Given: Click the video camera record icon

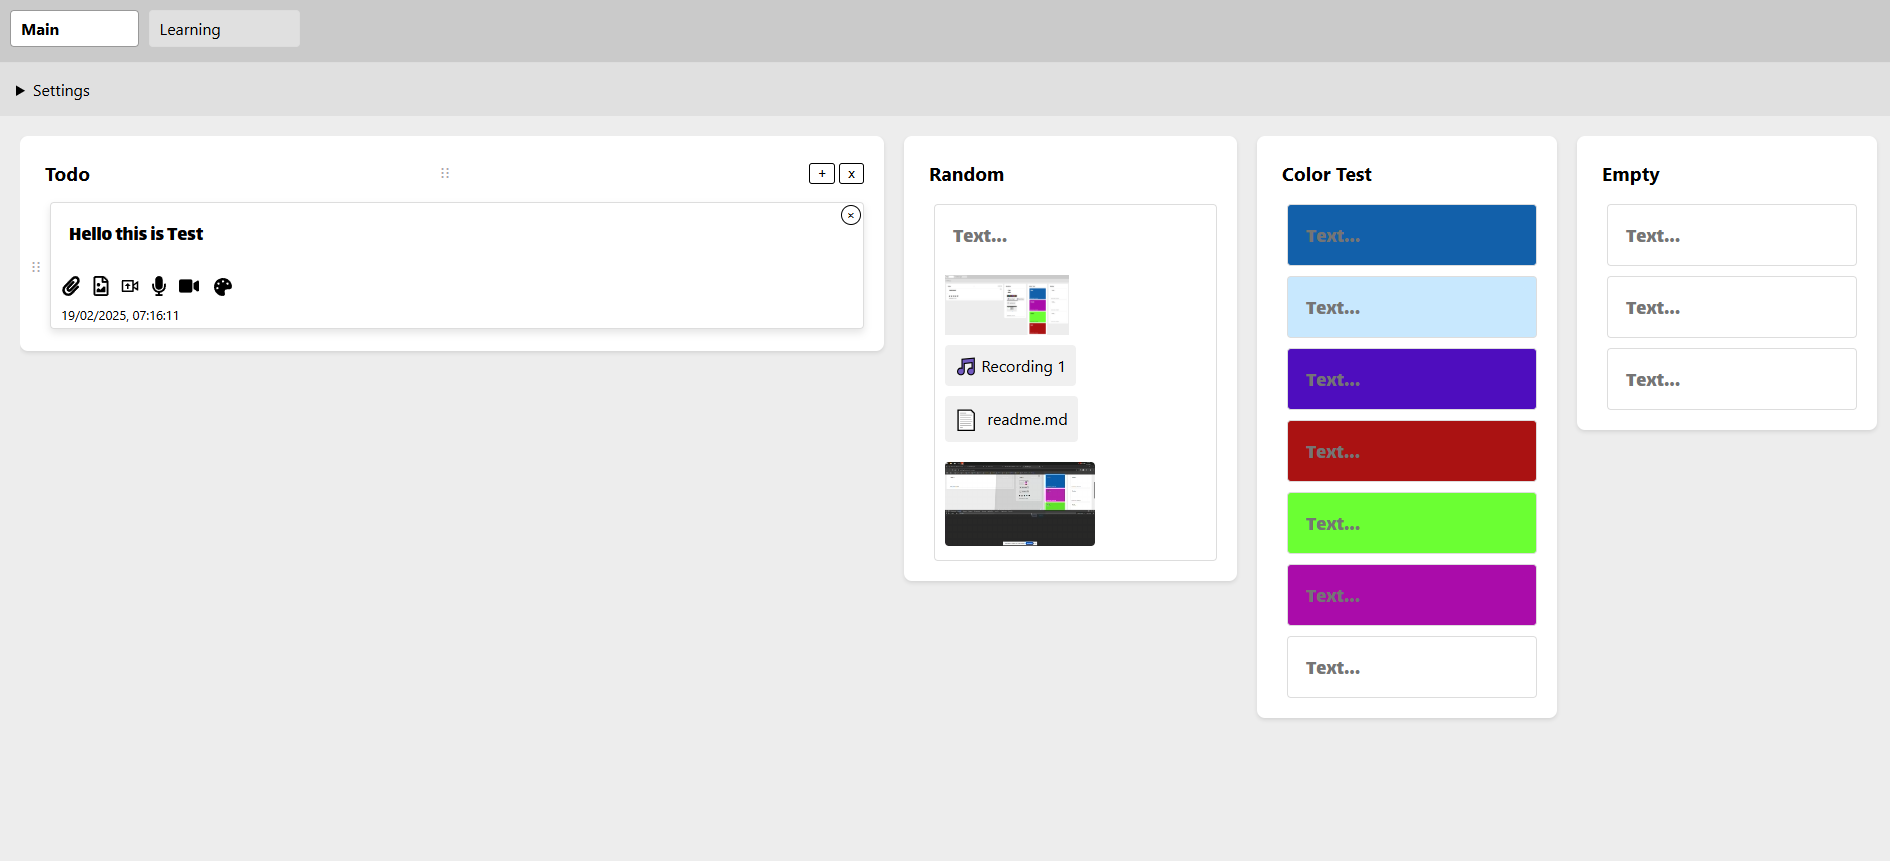Looking at the screenshot, I should pos(189,286).
